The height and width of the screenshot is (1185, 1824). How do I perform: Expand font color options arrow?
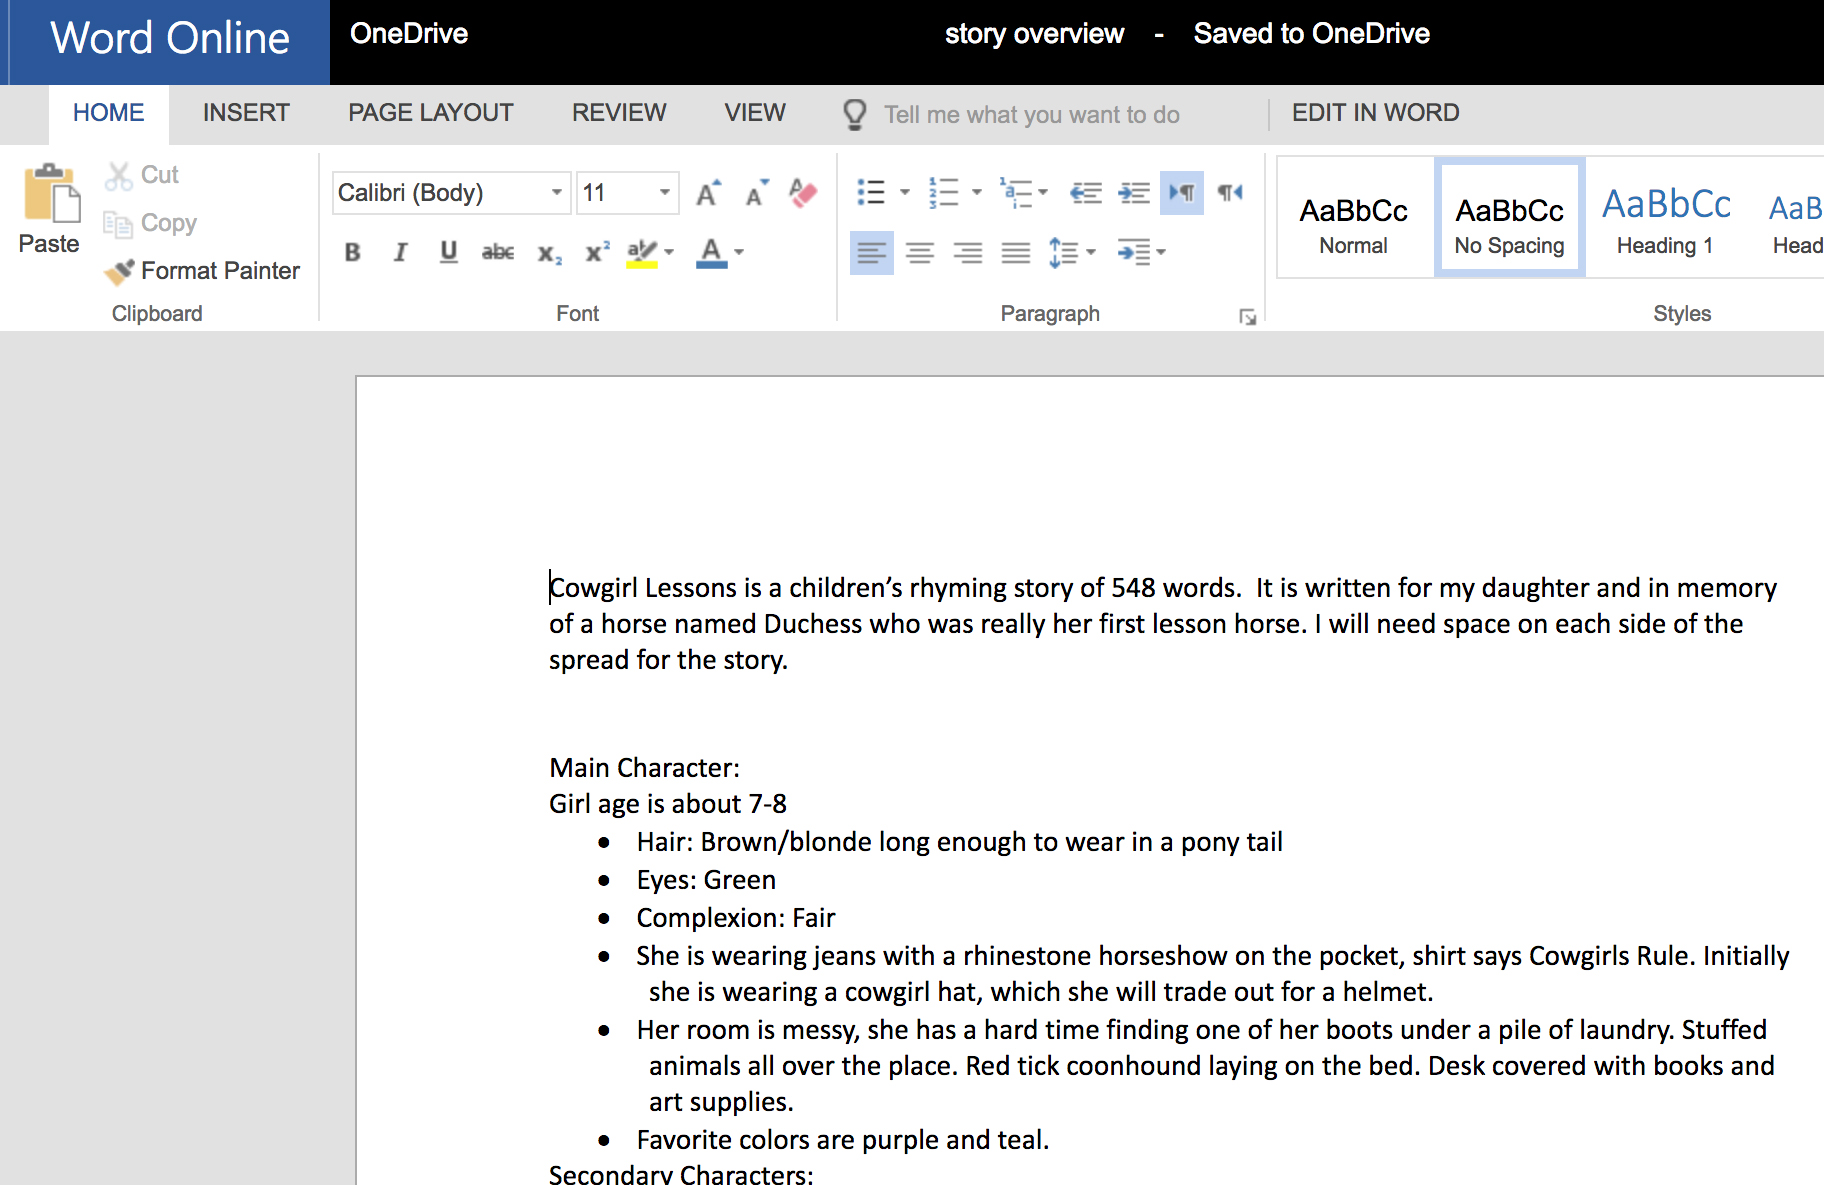point(739,252)
